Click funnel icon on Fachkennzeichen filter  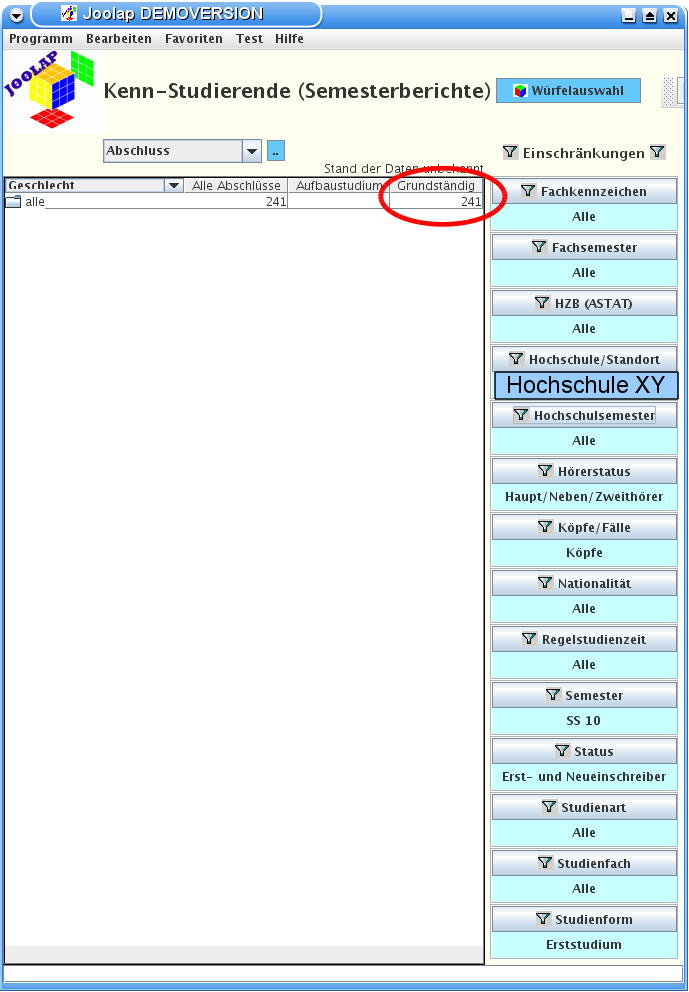point(528,191)
